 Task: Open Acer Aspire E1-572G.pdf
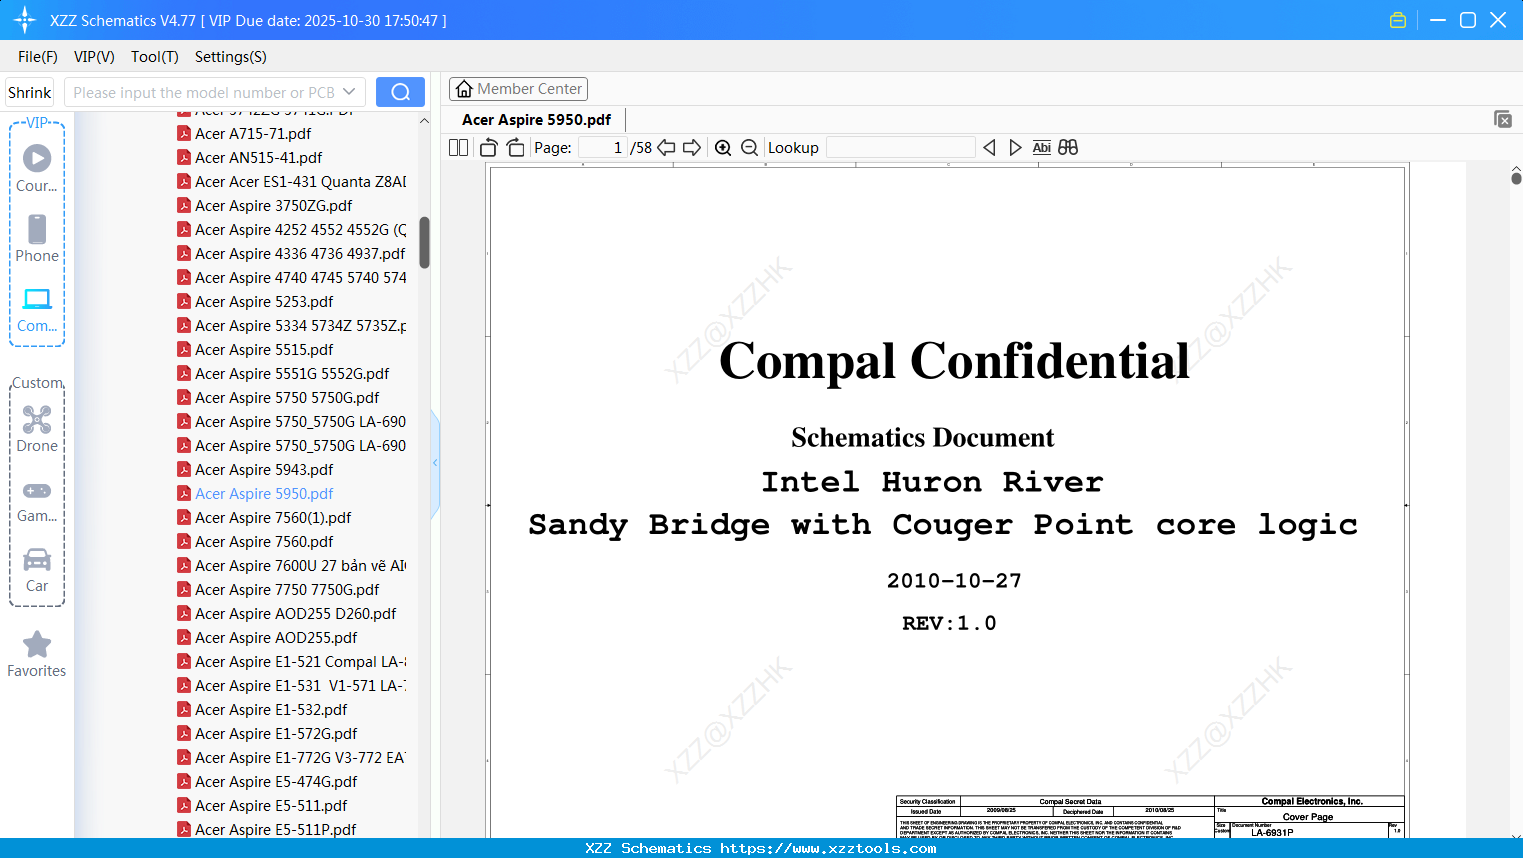[x=267, y=733]
